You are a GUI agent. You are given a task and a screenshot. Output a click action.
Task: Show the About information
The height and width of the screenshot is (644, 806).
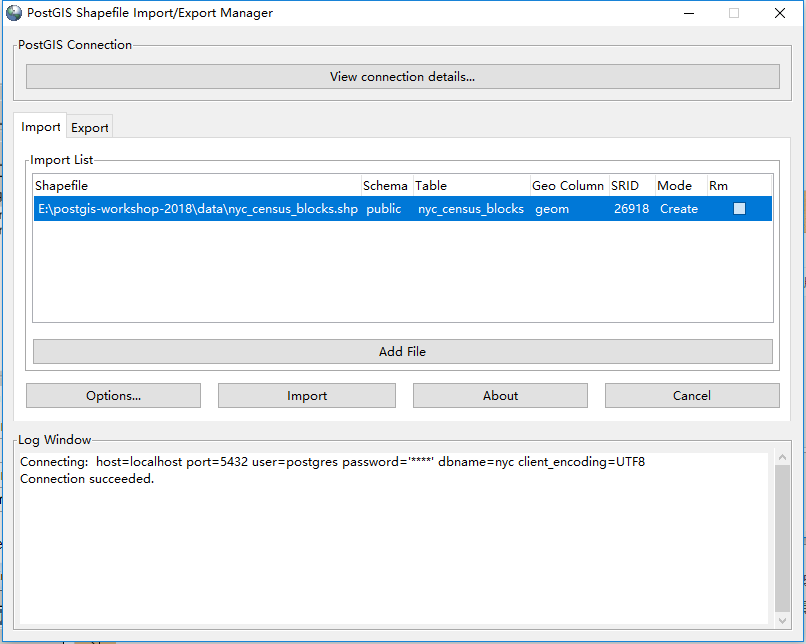(x=500, y=396)
